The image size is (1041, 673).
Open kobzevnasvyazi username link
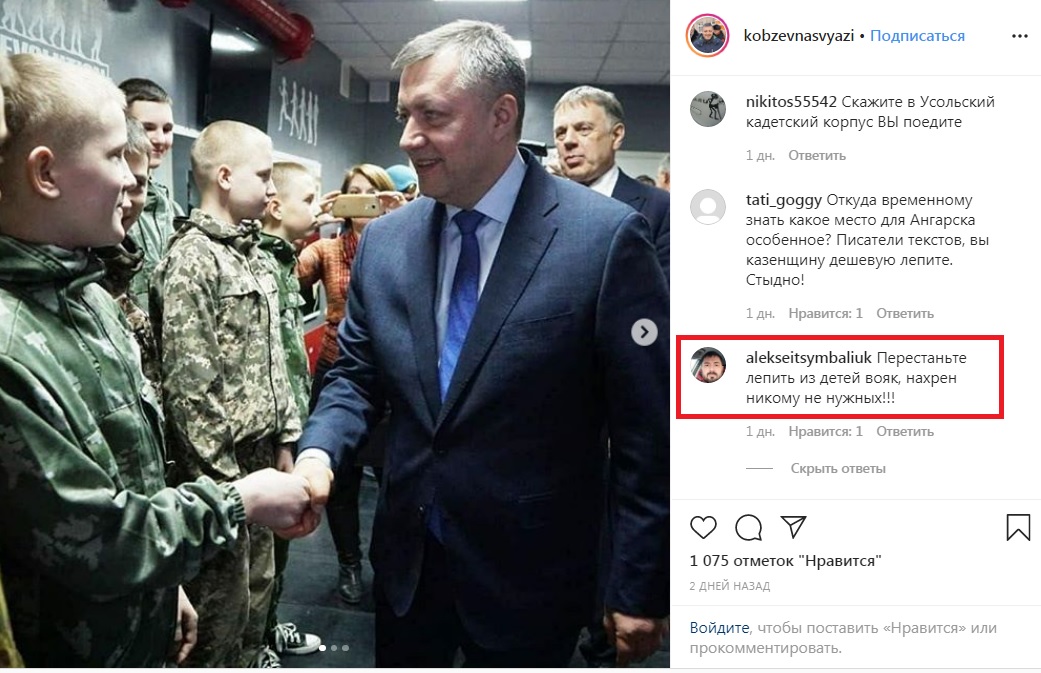click(799, 36)
